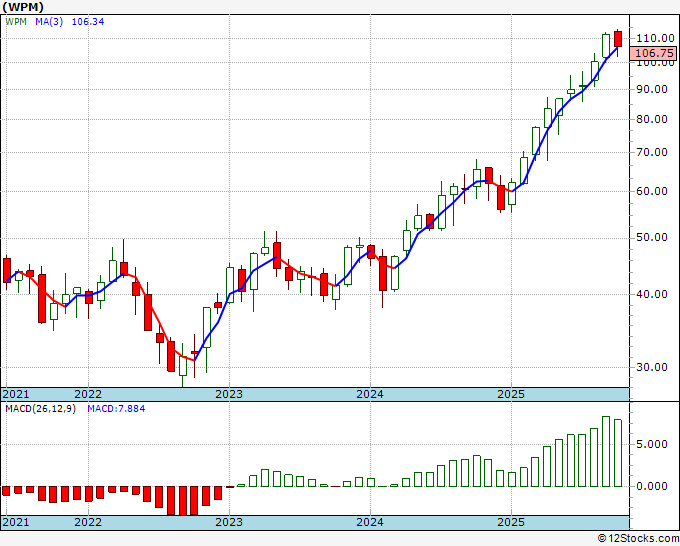Screen dimensions: 680x546
Task: Click the last green MACD bar on the right
Action: click(x=618, y=453)
